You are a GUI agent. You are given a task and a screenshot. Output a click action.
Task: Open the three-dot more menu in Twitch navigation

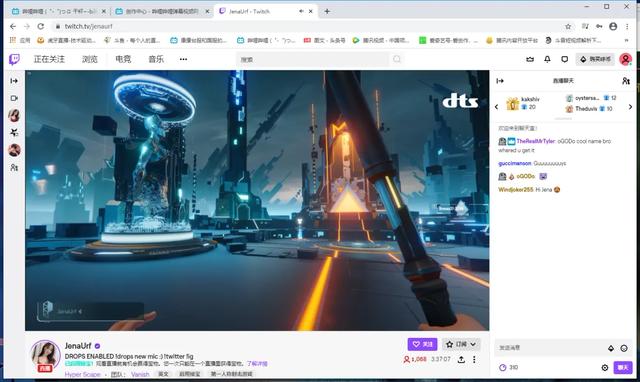click(183, 59)
